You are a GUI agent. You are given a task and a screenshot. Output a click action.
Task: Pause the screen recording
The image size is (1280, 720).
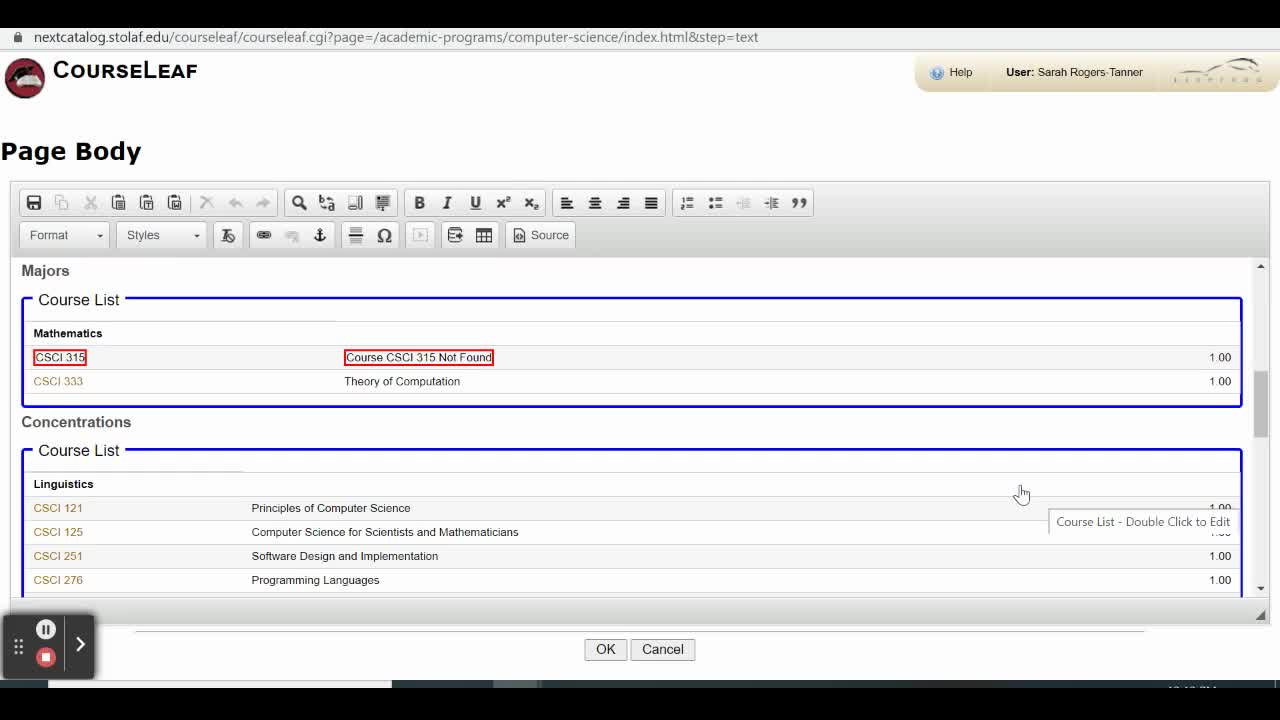pos(46,629)
